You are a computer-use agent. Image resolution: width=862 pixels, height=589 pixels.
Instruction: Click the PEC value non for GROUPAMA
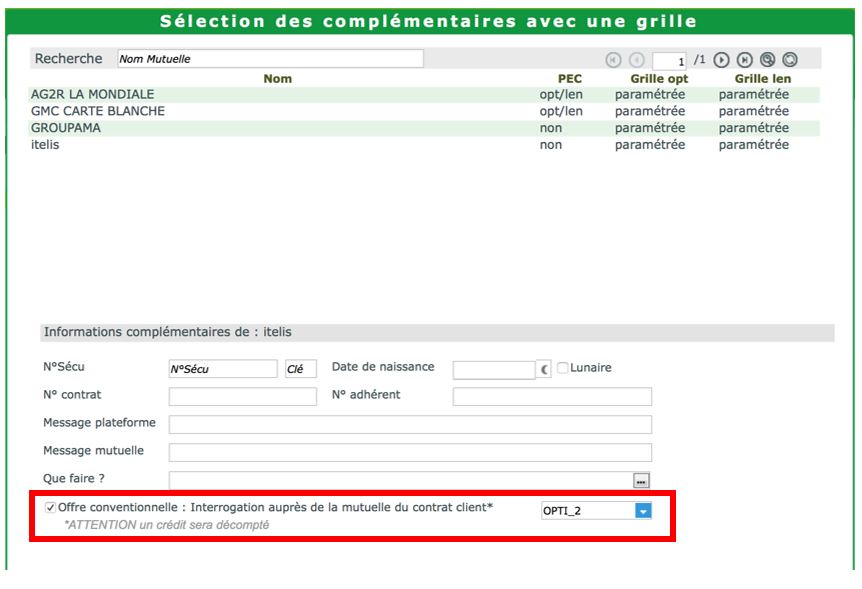coord(550,128)
